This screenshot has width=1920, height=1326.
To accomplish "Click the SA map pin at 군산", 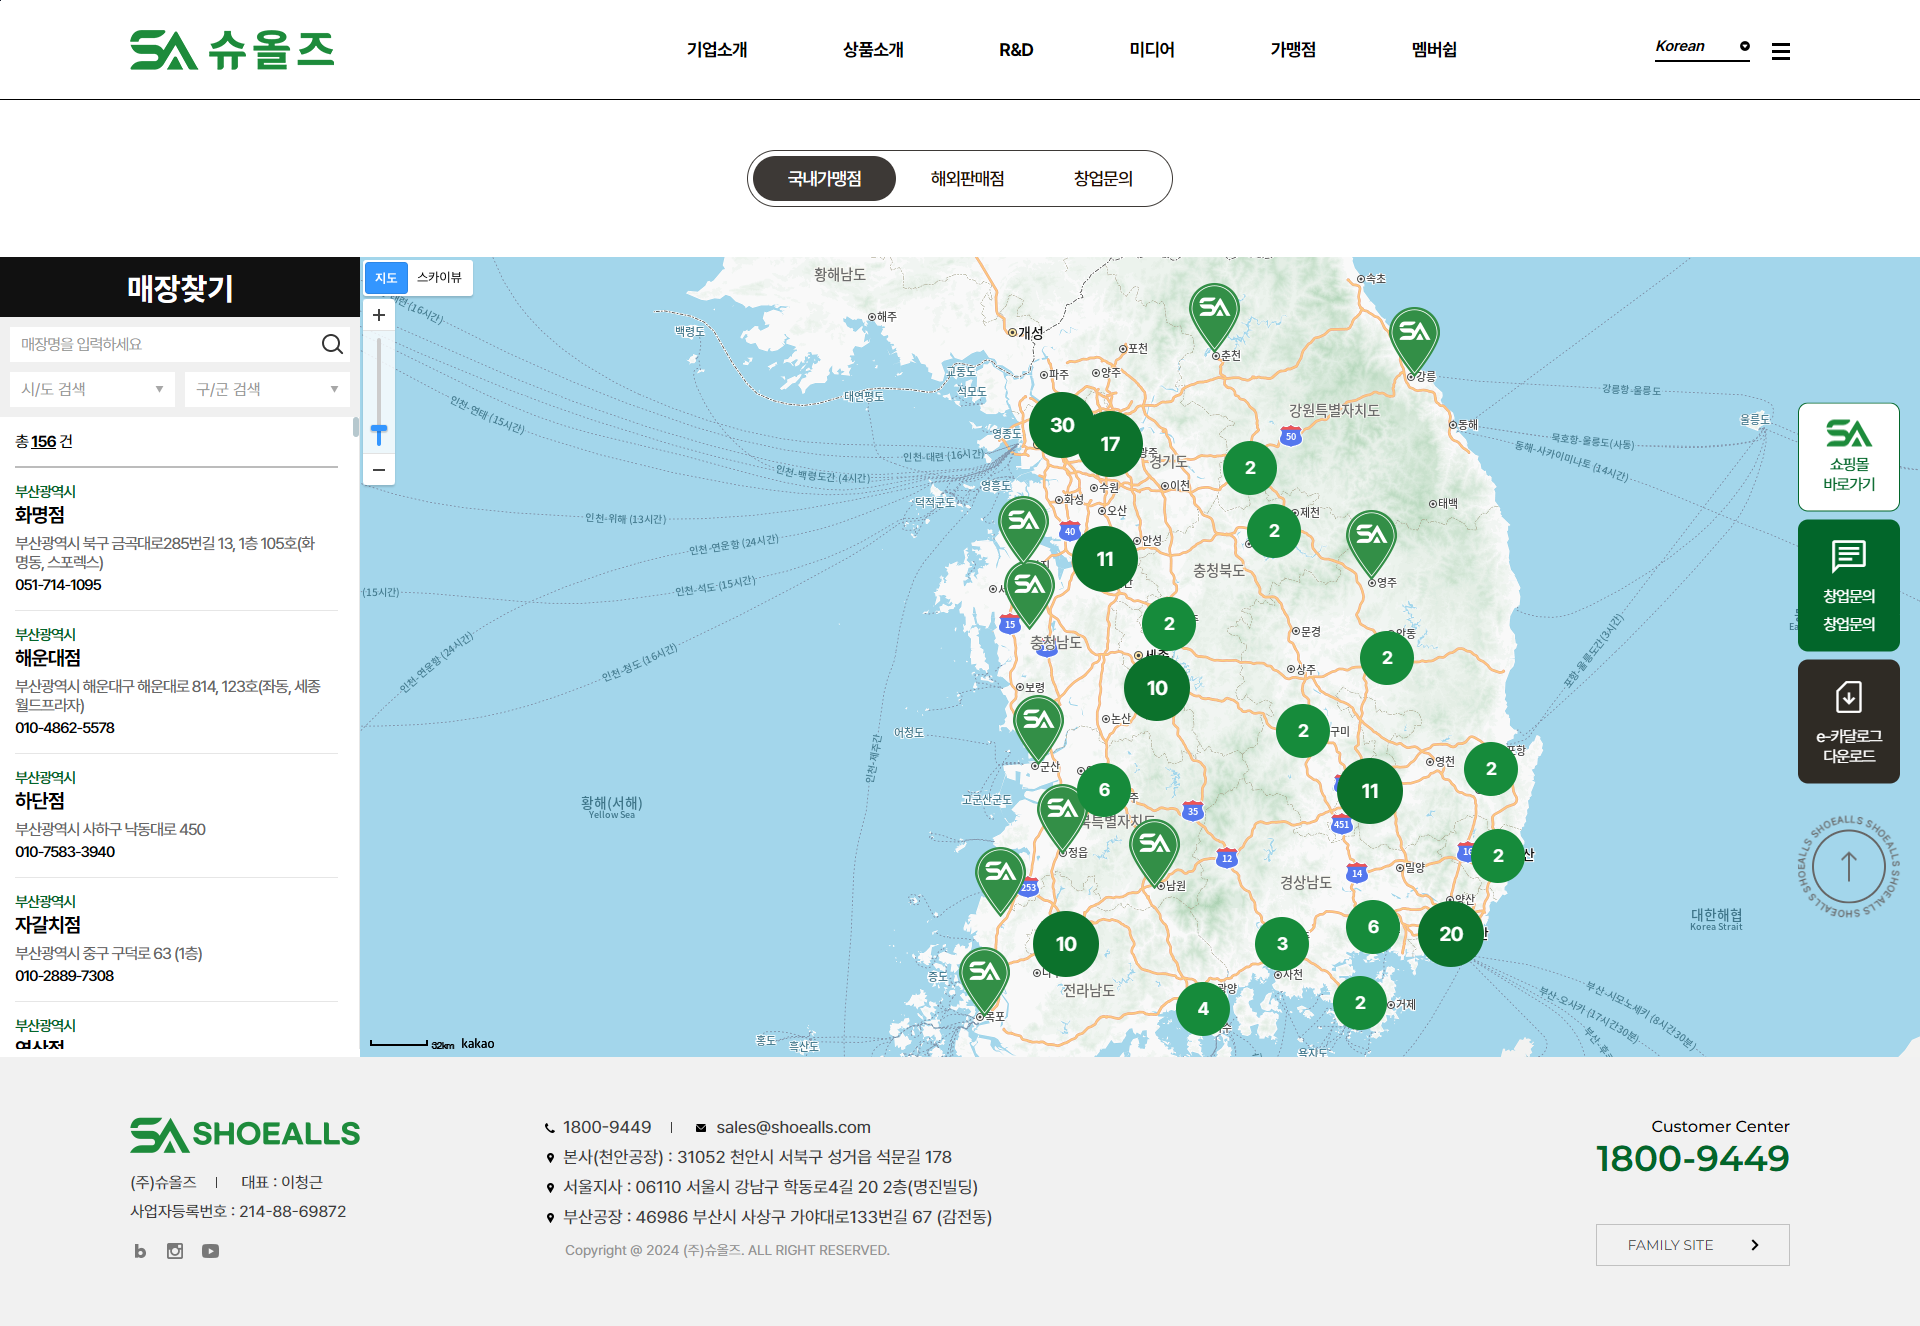I will coord(1038,730).
